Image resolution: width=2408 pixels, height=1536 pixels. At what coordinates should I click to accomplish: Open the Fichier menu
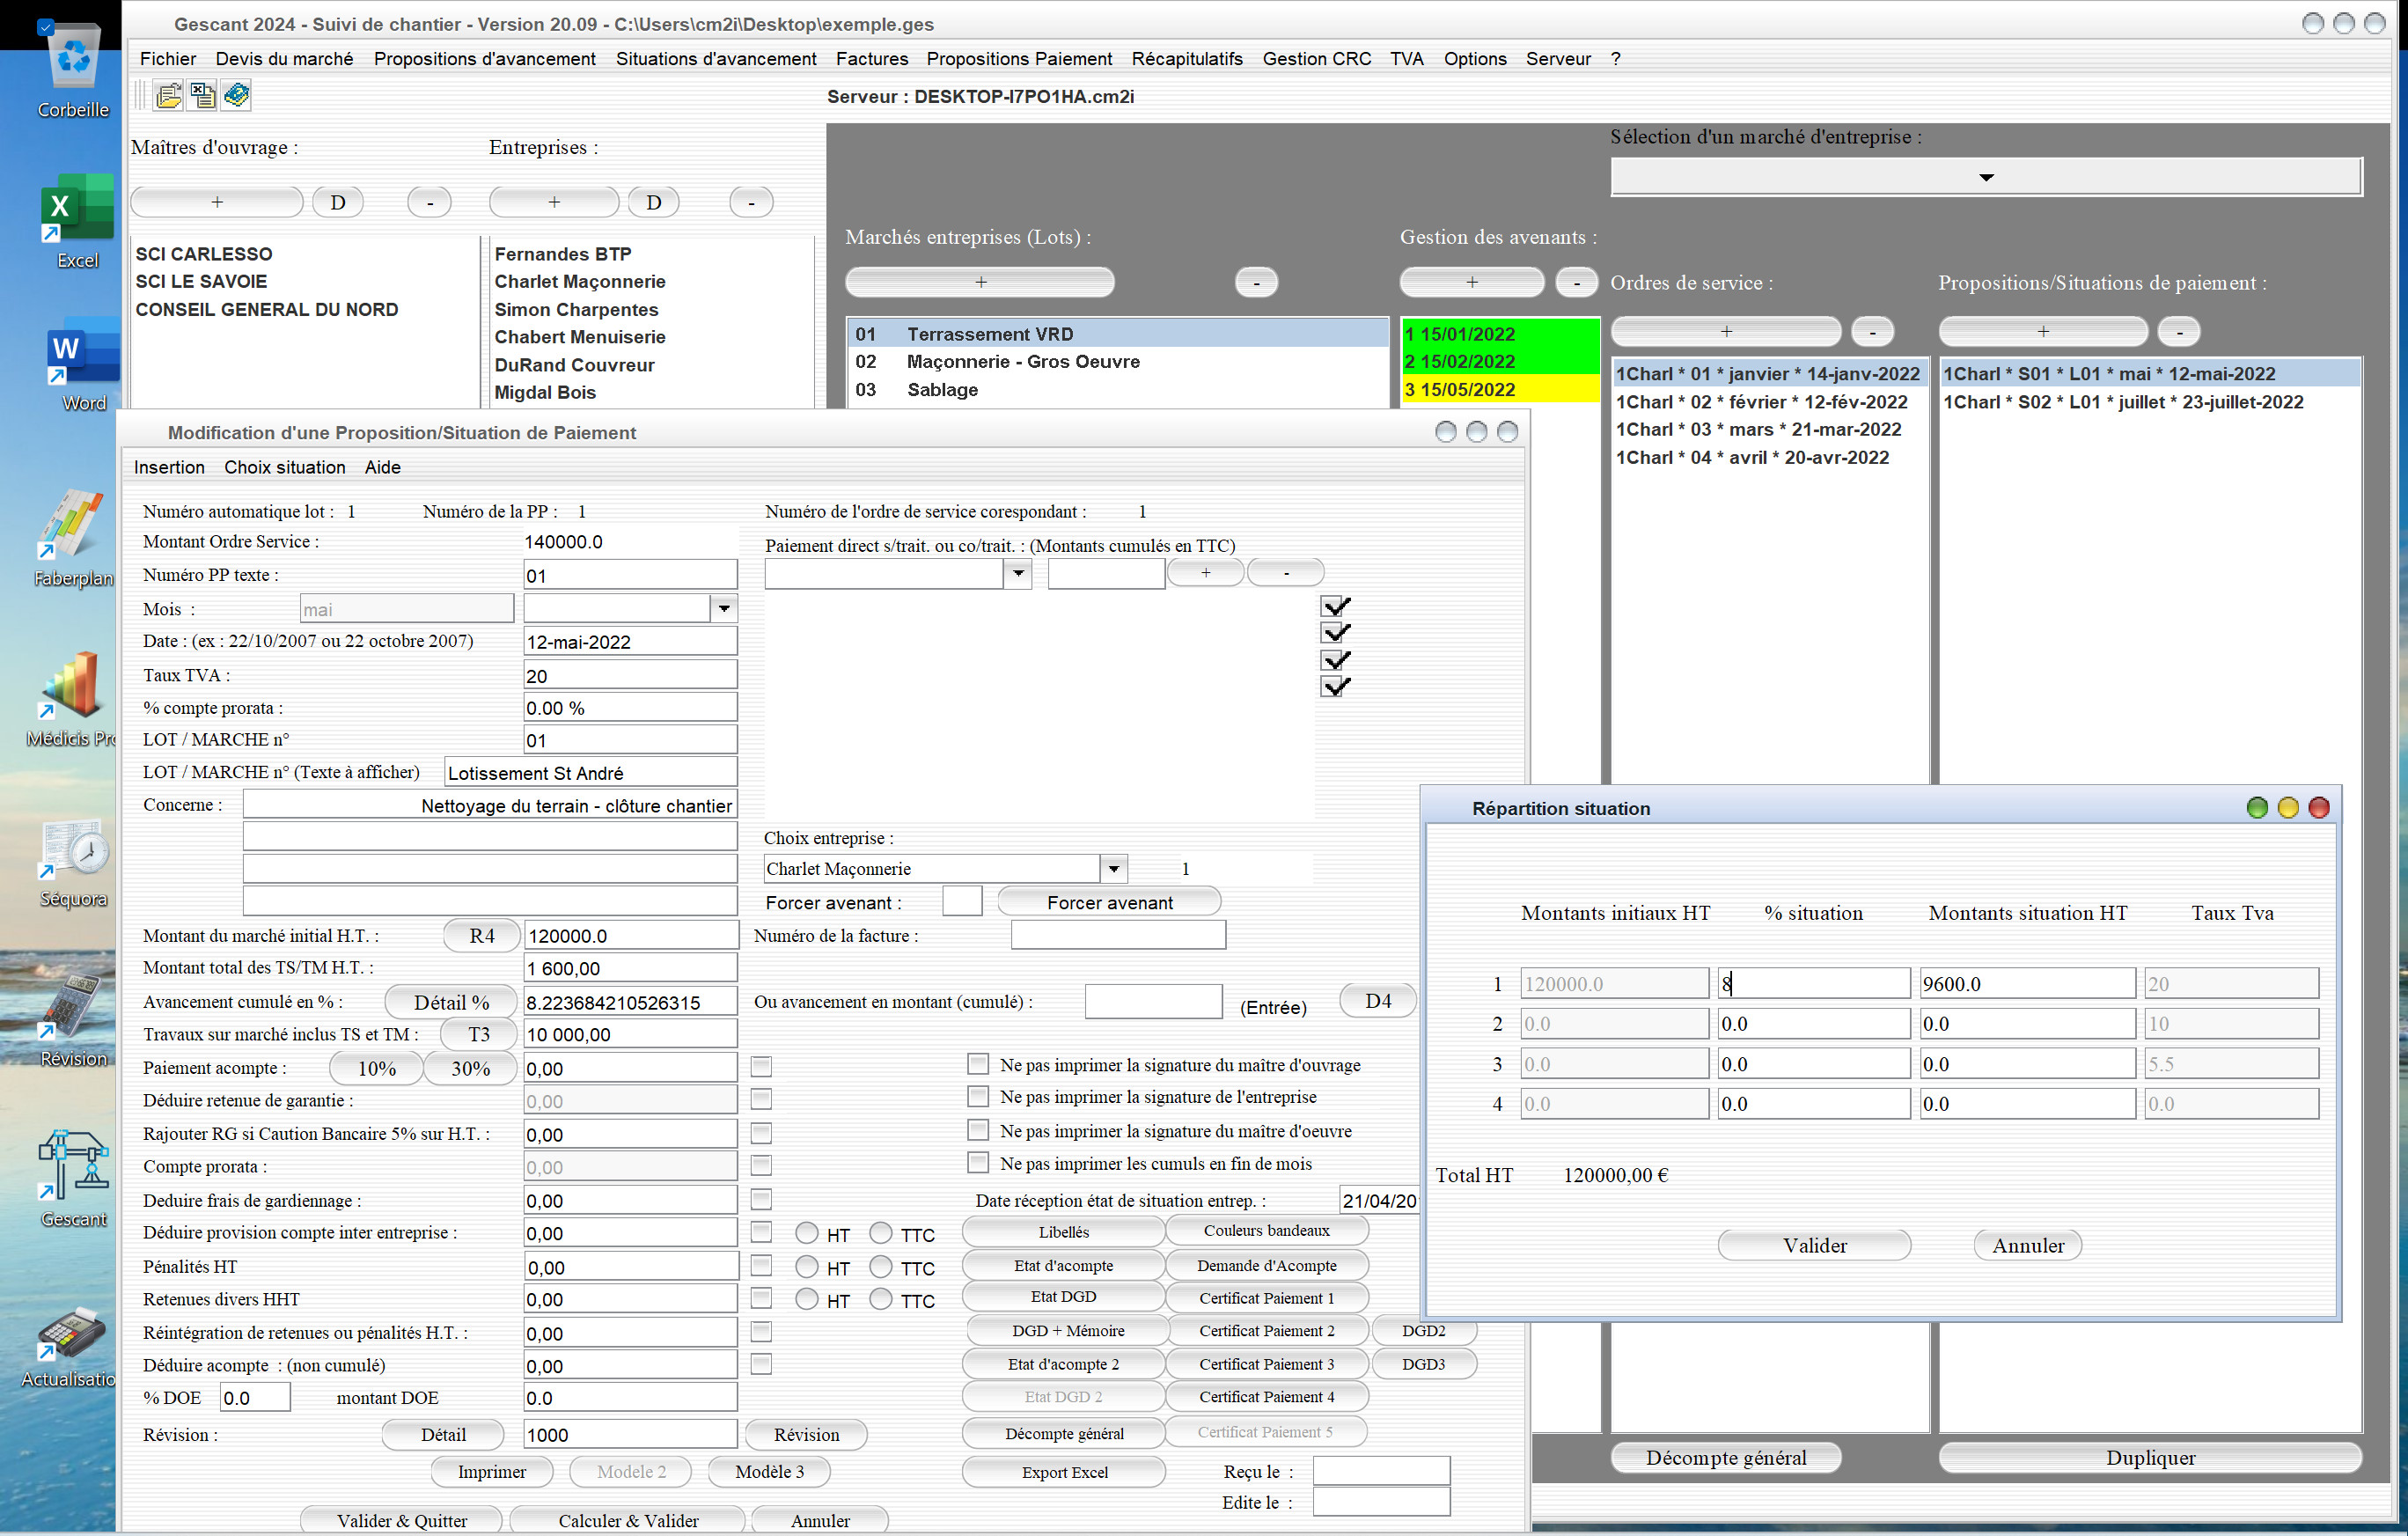168,59
